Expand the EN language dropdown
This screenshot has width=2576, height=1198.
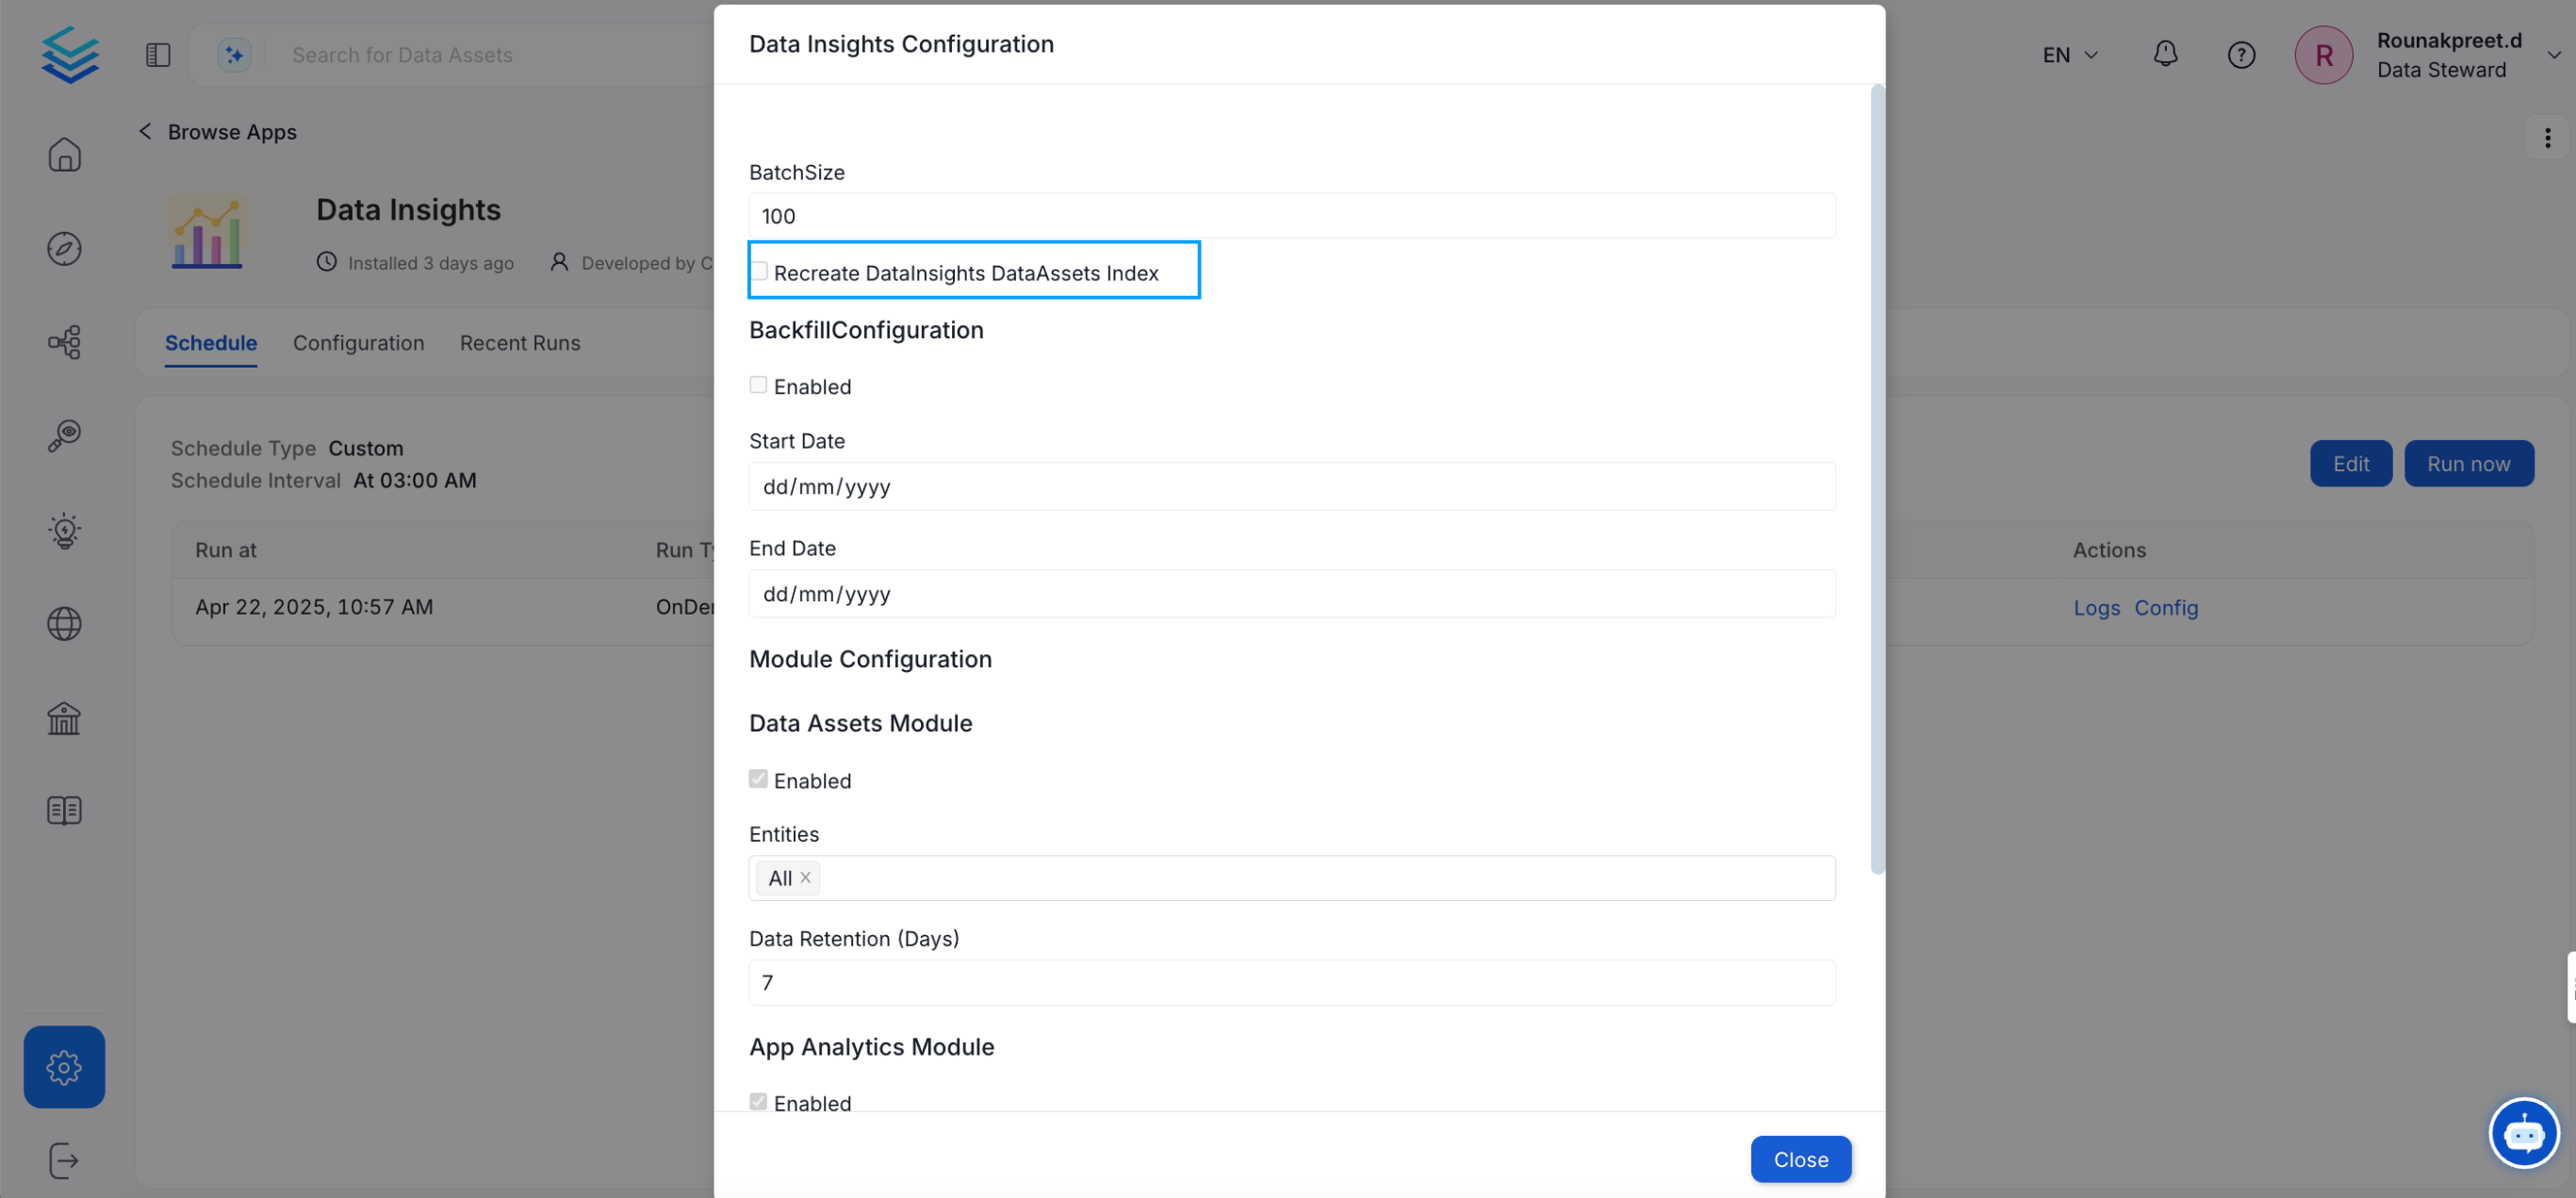pyautogui.click(x=2069, y=55)
